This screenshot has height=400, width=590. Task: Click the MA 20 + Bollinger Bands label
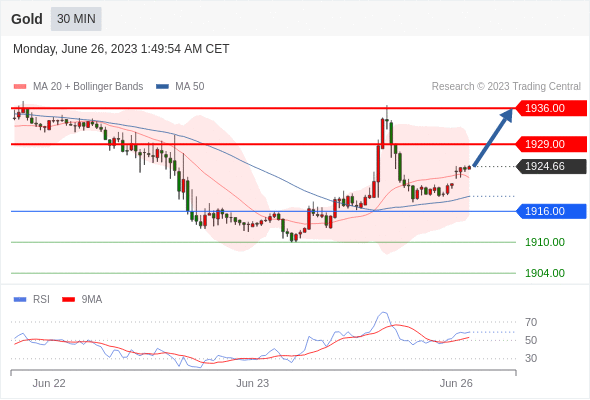point(88,87)
